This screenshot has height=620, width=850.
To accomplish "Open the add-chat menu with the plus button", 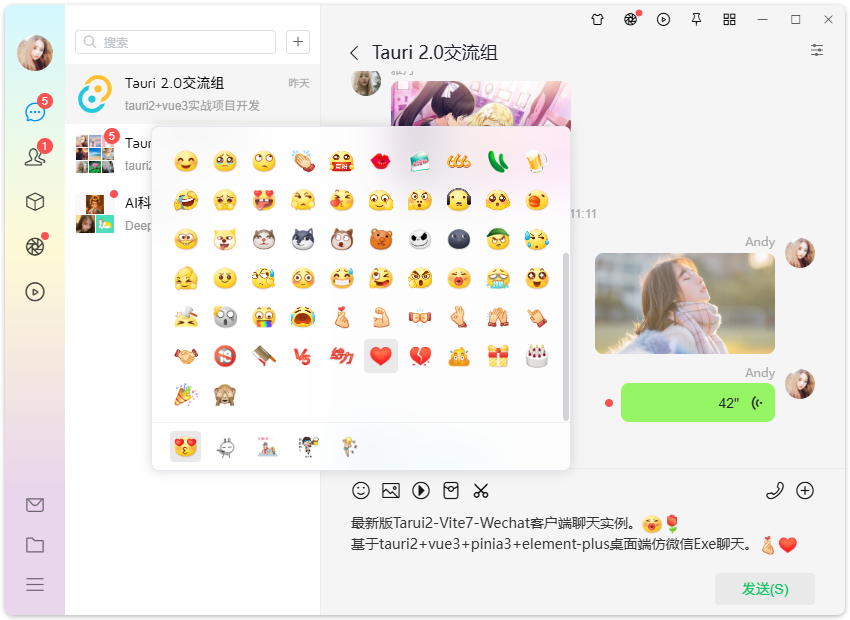I will coord(298,42).
